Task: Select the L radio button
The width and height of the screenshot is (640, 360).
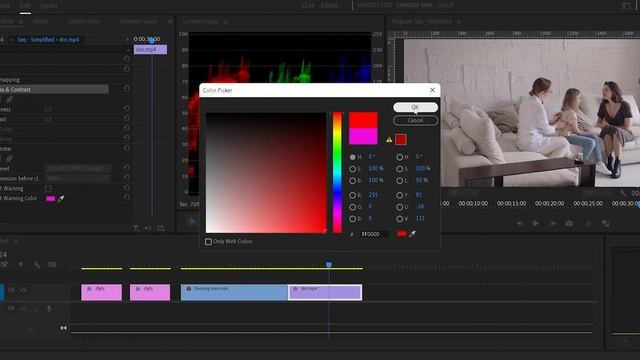Action: (400, 180)
